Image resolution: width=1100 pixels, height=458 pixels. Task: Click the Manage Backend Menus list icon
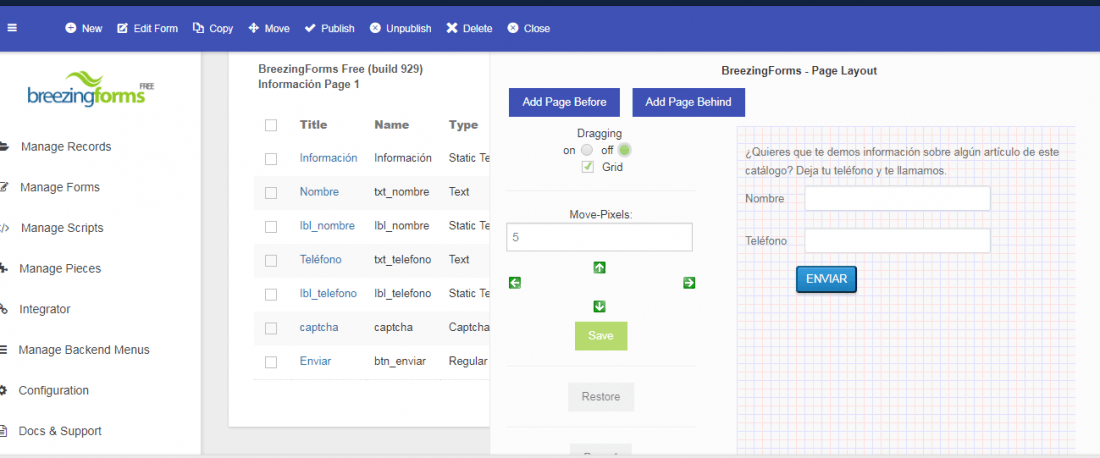[4, 349]
